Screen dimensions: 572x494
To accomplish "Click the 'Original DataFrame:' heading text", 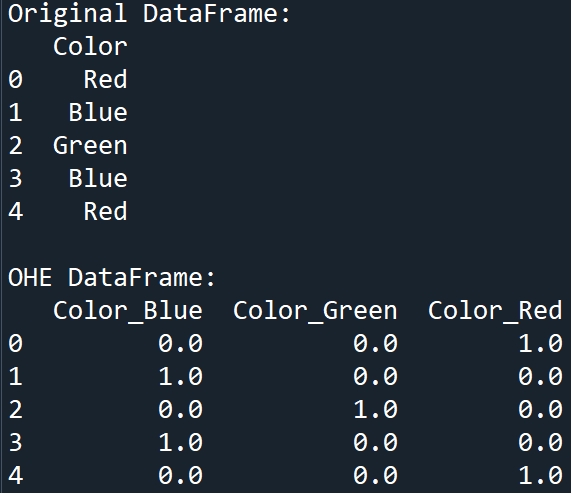I will (x=149, y=15).
